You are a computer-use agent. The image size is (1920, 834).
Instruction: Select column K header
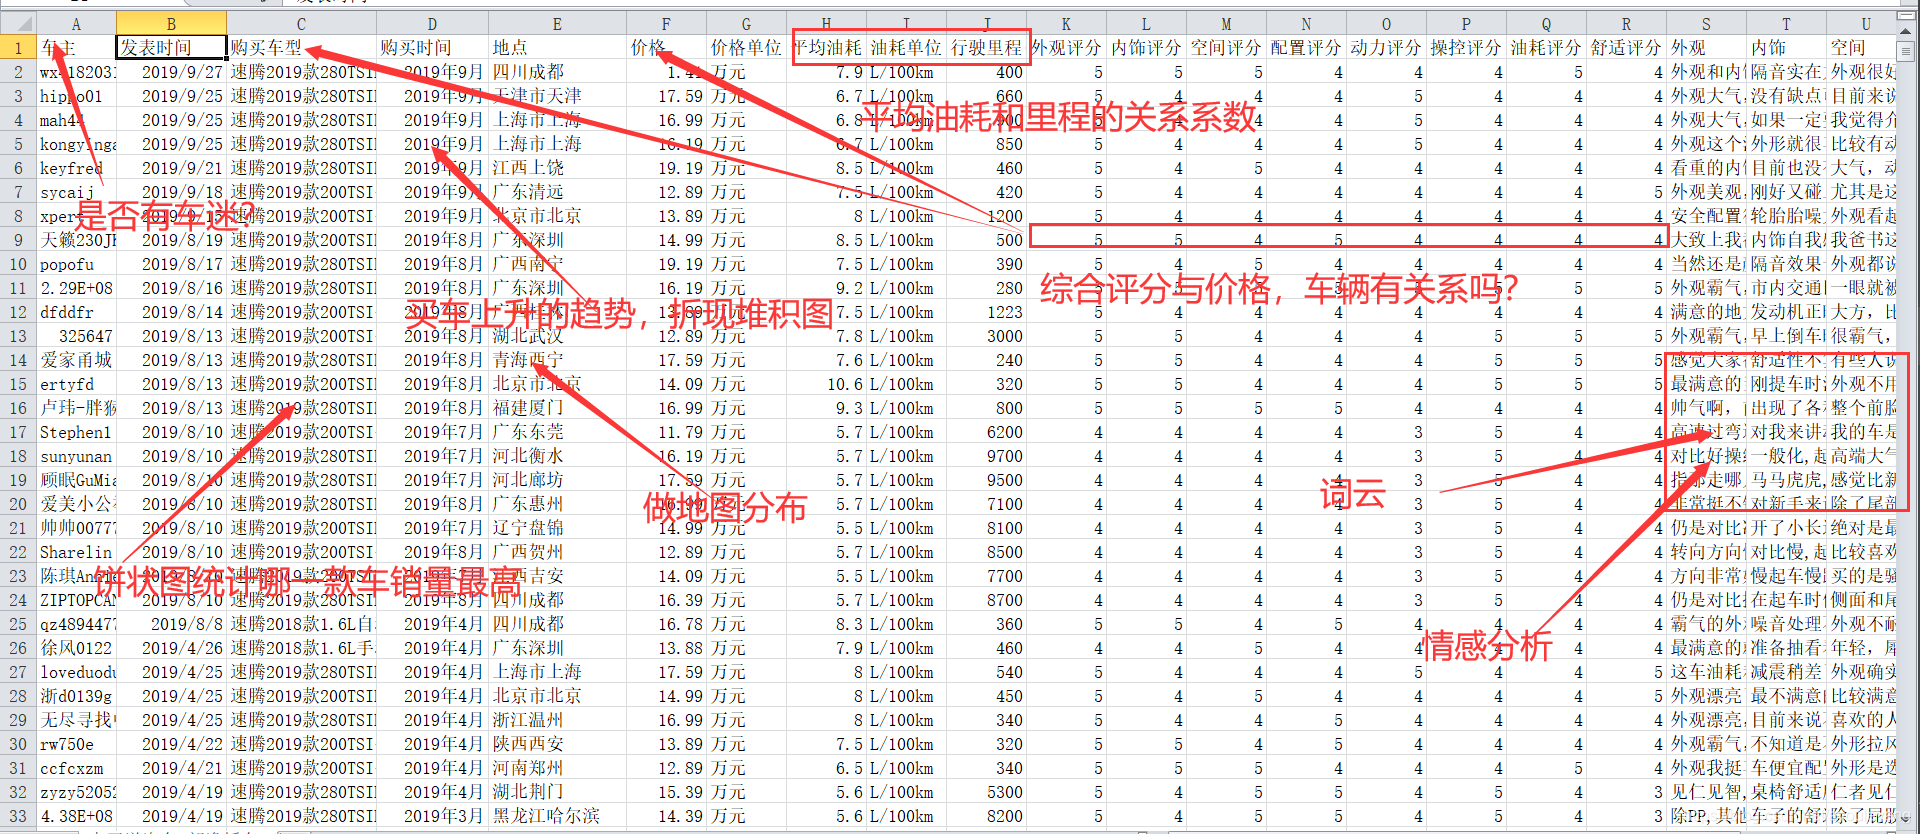1066,23
